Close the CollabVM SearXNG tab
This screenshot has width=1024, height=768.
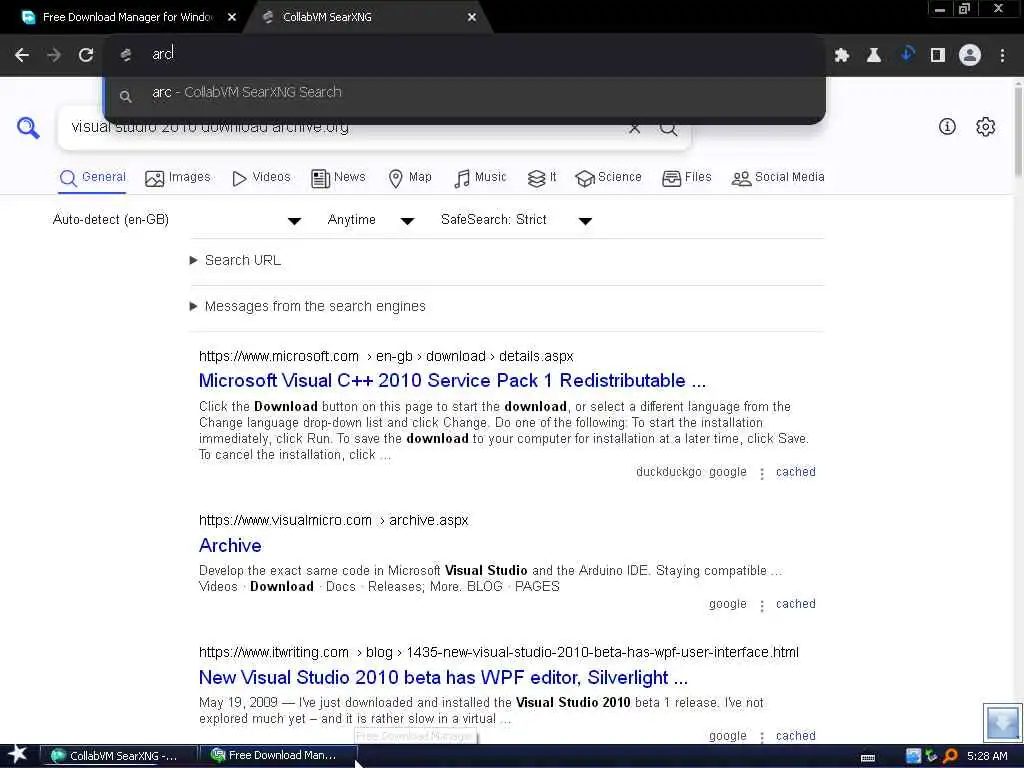coord(472,17)
